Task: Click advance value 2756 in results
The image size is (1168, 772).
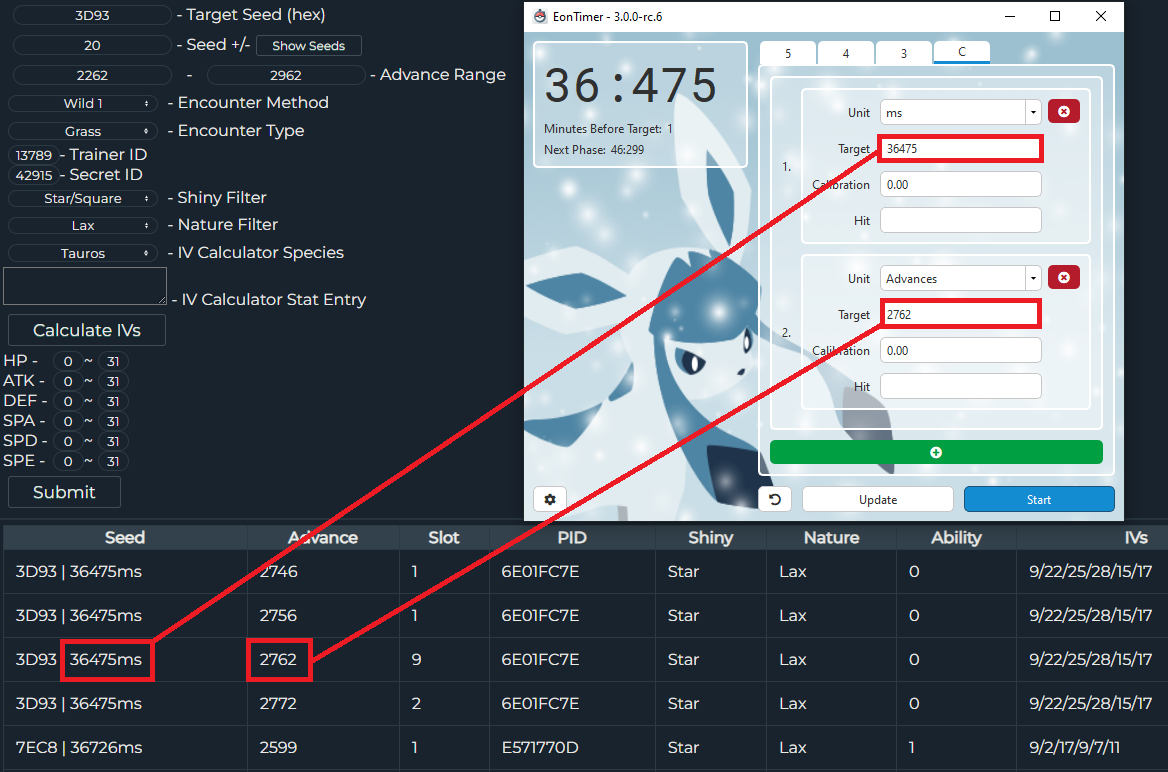Action: (279, 616)
